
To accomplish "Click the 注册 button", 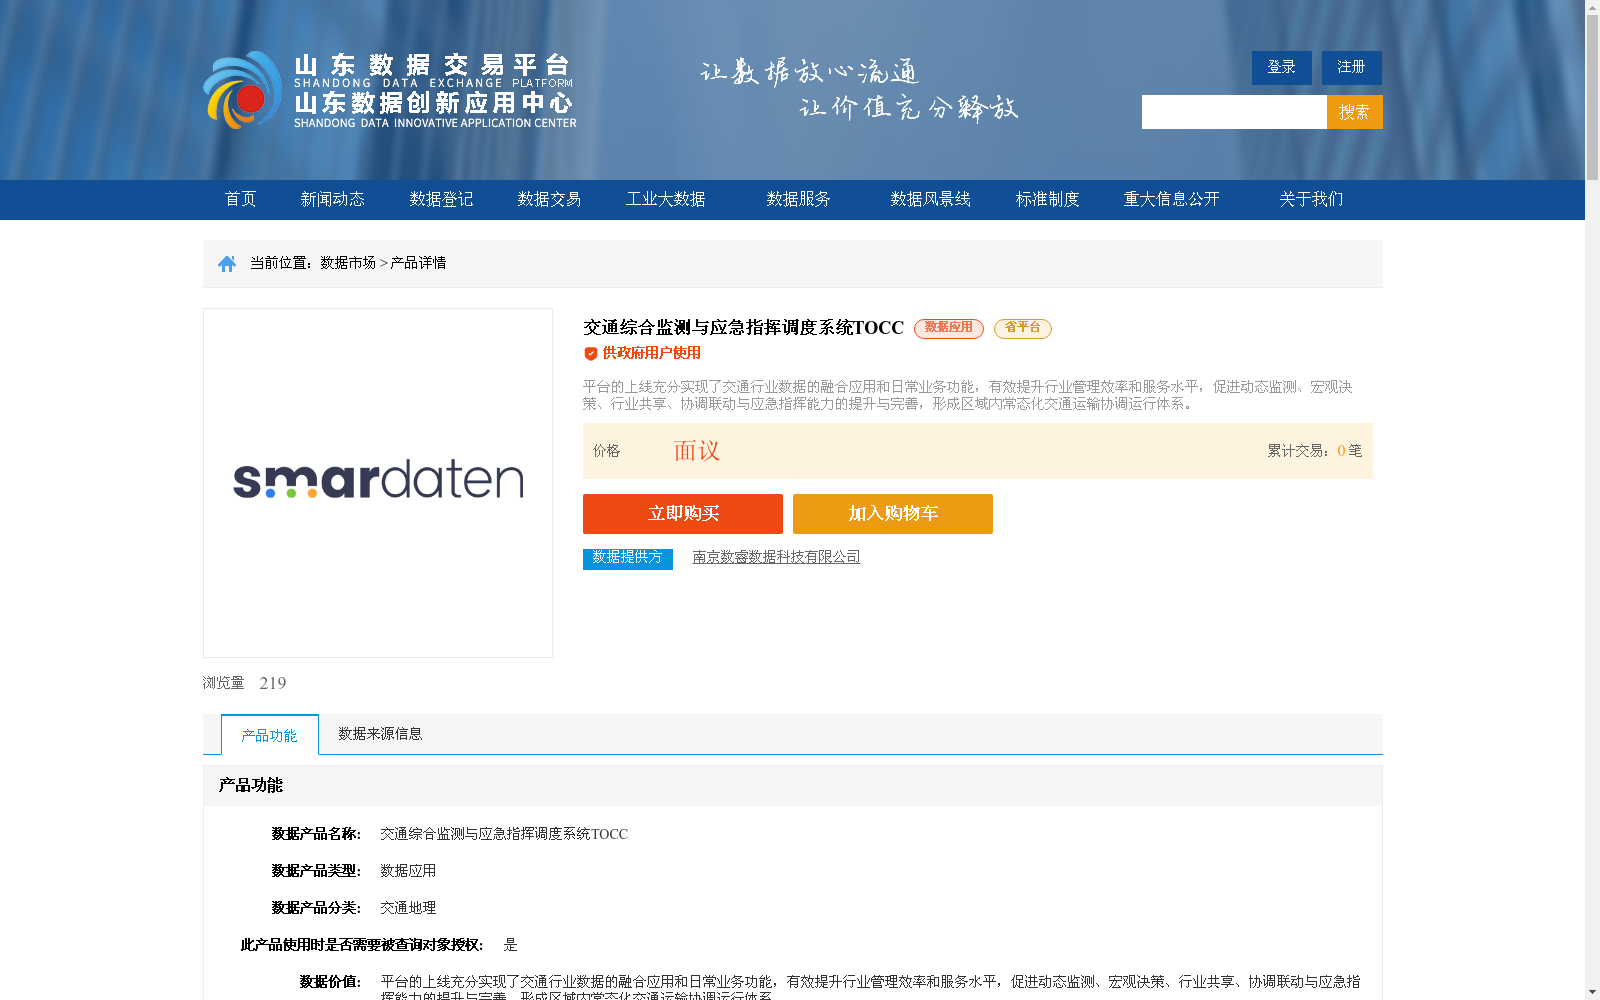I will tap(1352, 68).
